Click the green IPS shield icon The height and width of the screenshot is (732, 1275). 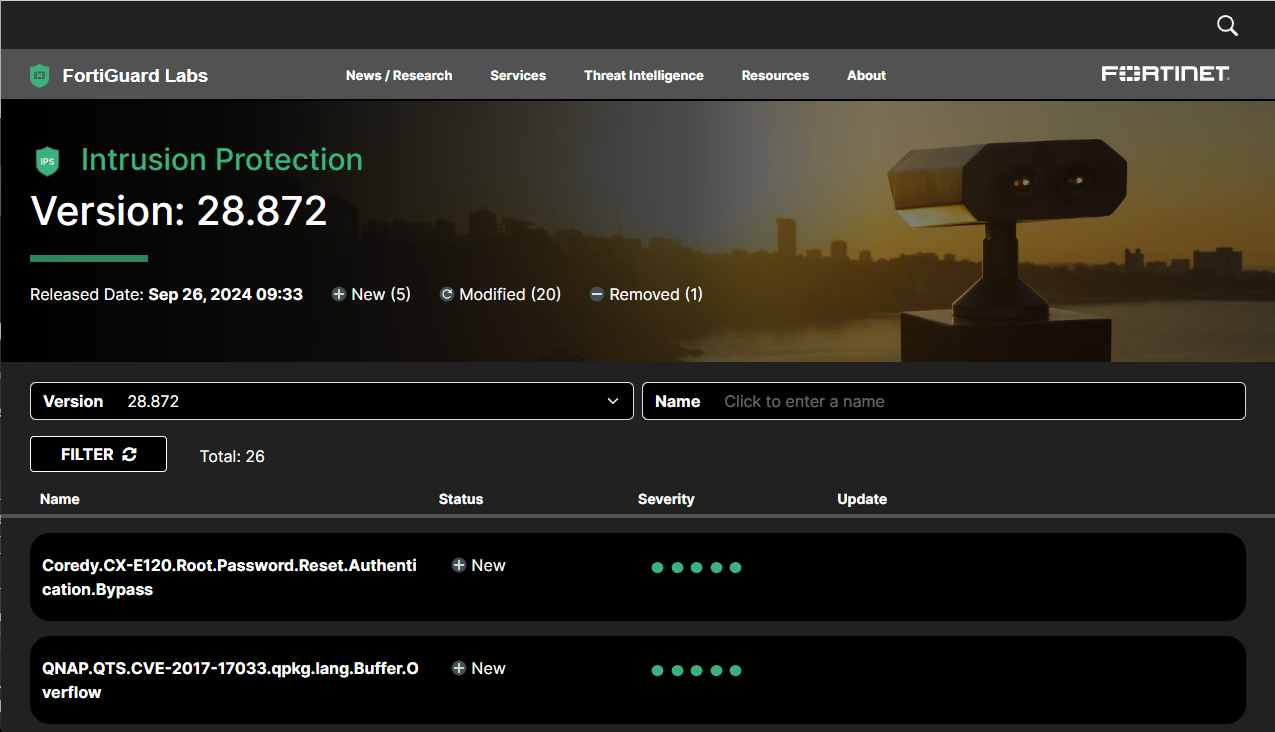click(x=47, y=160)
